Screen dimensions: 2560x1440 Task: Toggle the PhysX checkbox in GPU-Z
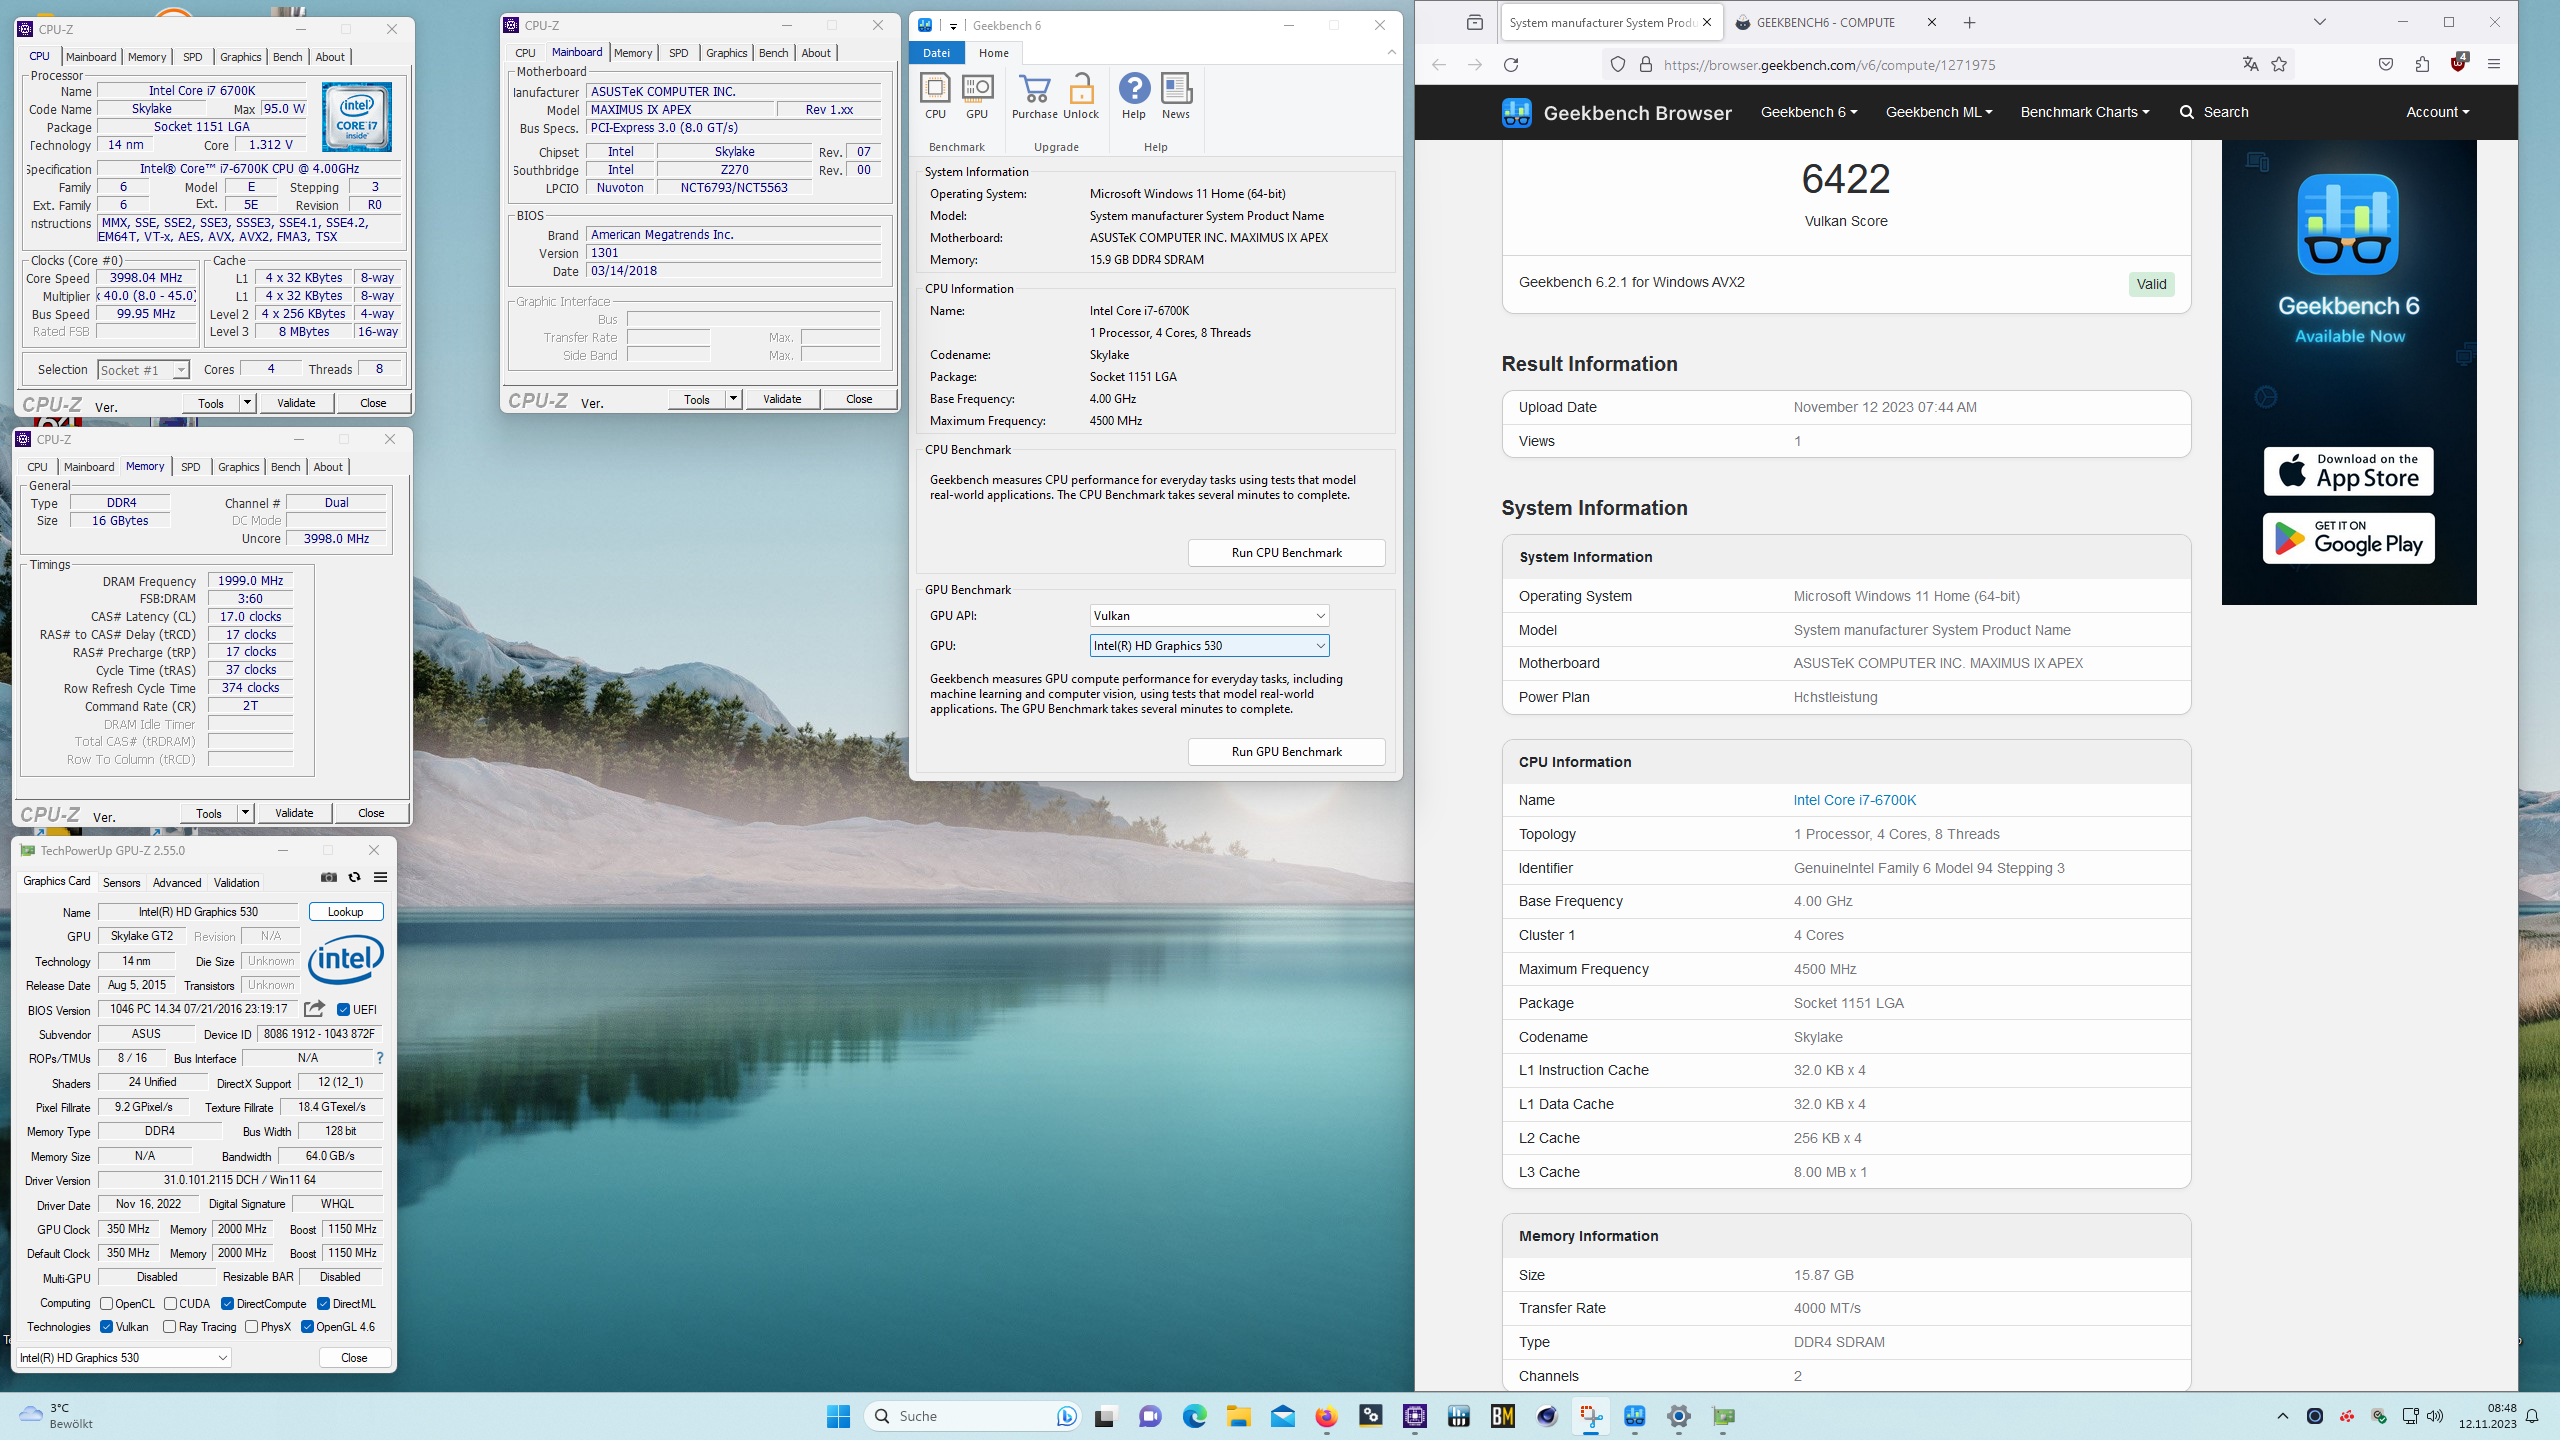tap(251, 1327)
